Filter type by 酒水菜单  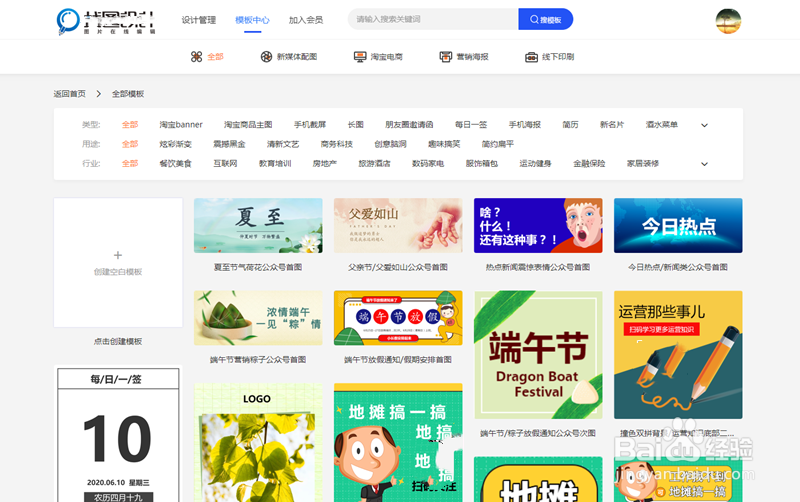click(x=662, y=124)
